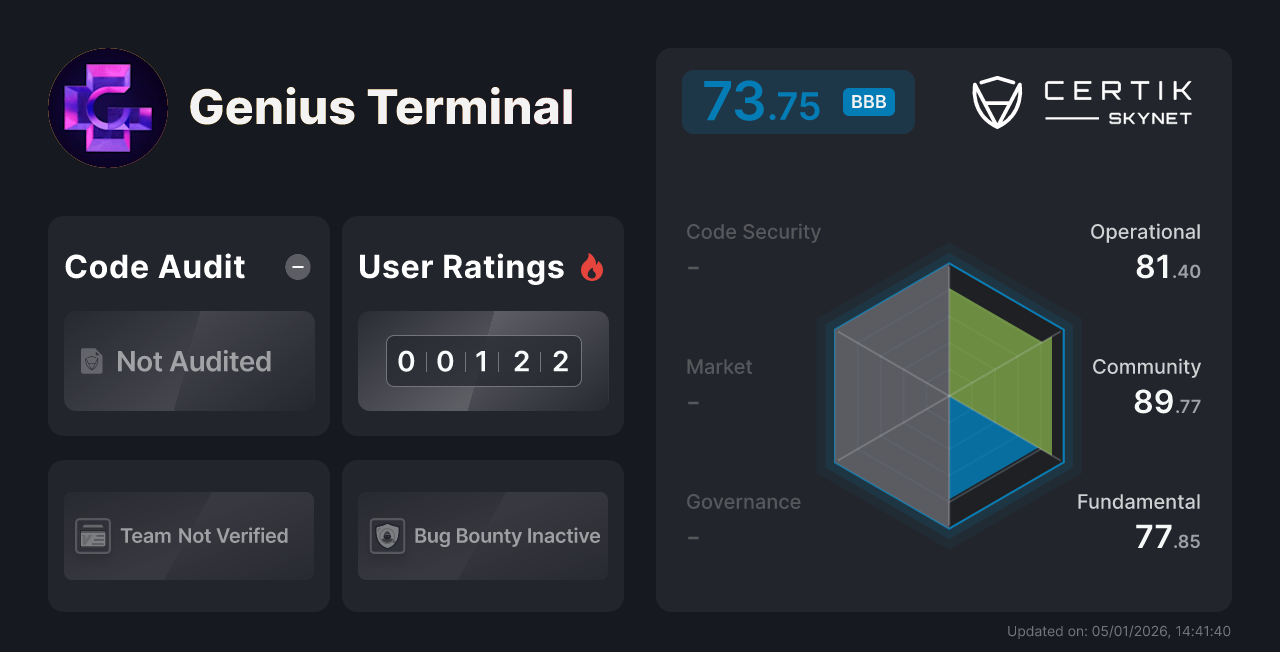Toggle the Bug Bounty Inactive status
The height and width of the screenshot is (652, 1280).
482,536
